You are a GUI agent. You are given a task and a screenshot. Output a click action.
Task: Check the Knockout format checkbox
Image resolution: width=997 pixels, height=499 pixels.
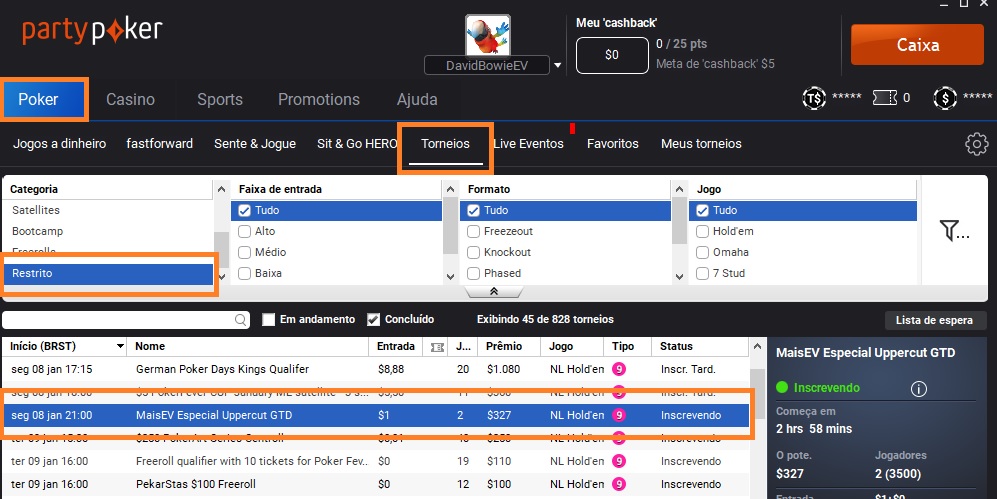(474, 252)
